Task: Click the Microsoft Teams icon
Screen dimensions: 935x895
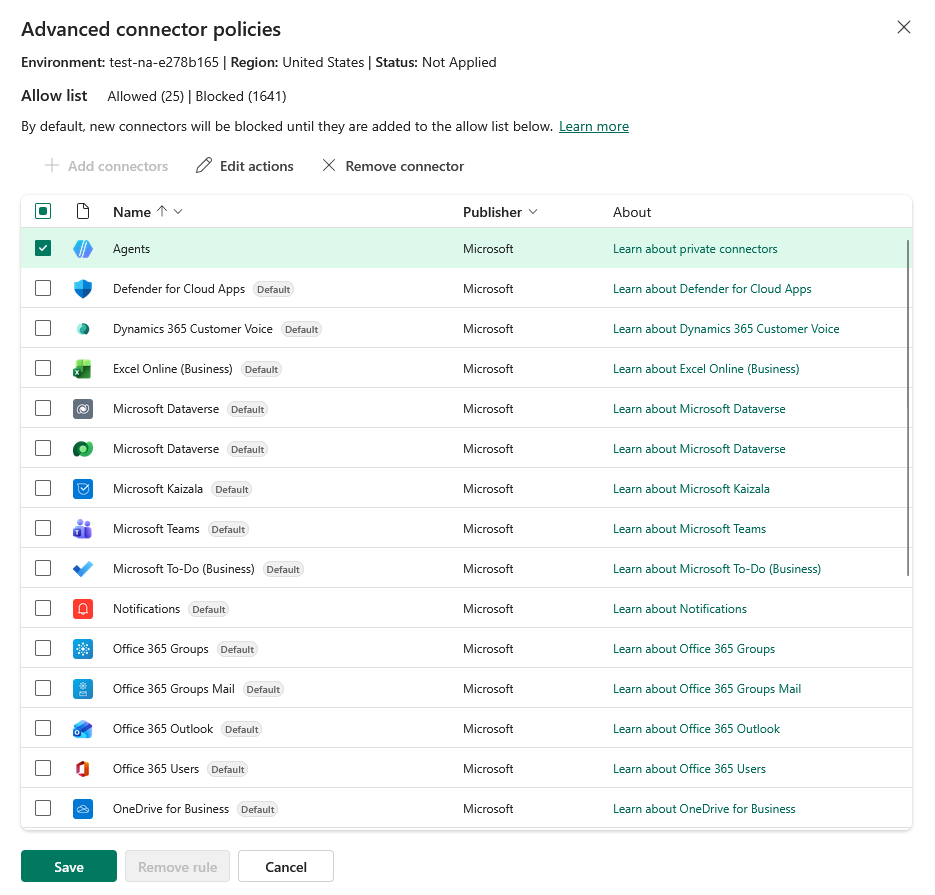Action: (83, 528)
